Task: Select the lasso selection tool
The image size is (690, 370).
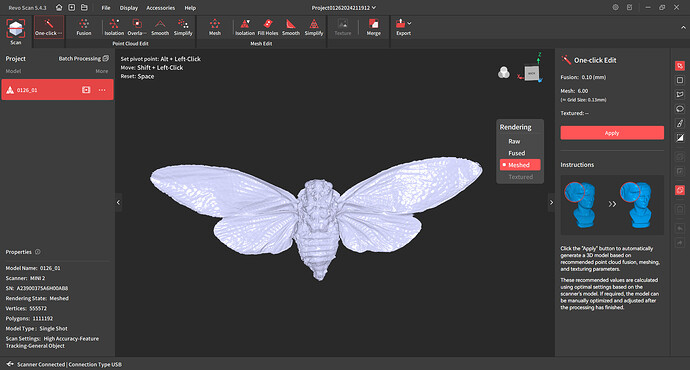Action: tap(680, 109)
